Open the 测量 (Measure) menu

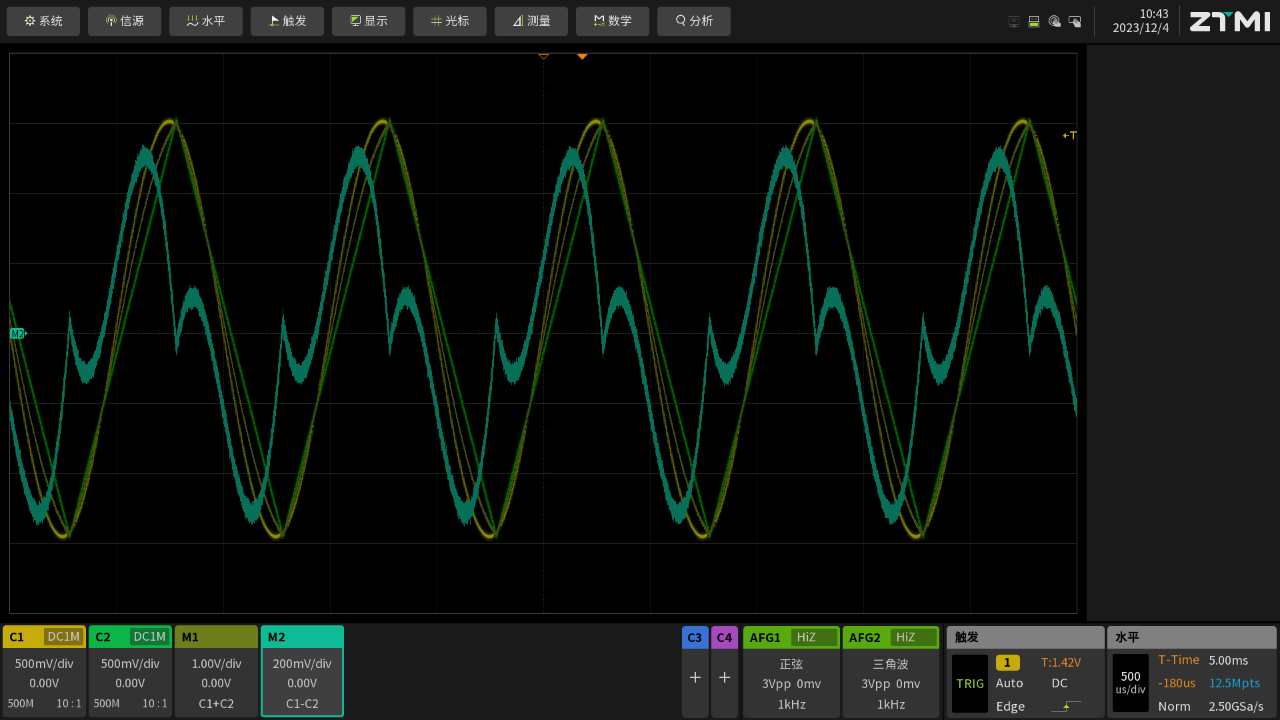pyautogui.click(x=531, y=21)
